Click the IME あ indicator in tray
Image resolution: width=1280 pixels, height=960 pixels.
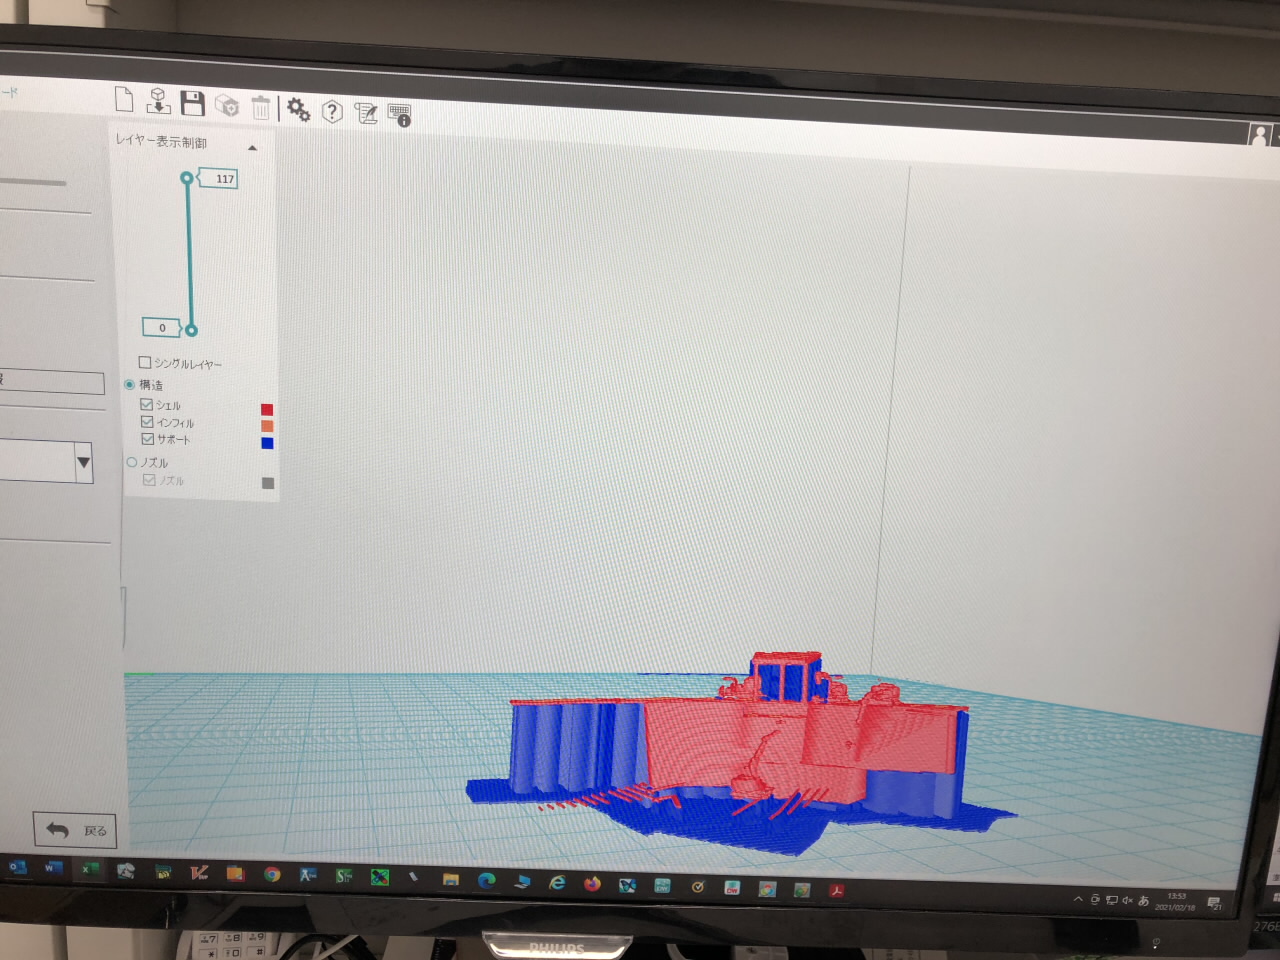click(1143, 900)
